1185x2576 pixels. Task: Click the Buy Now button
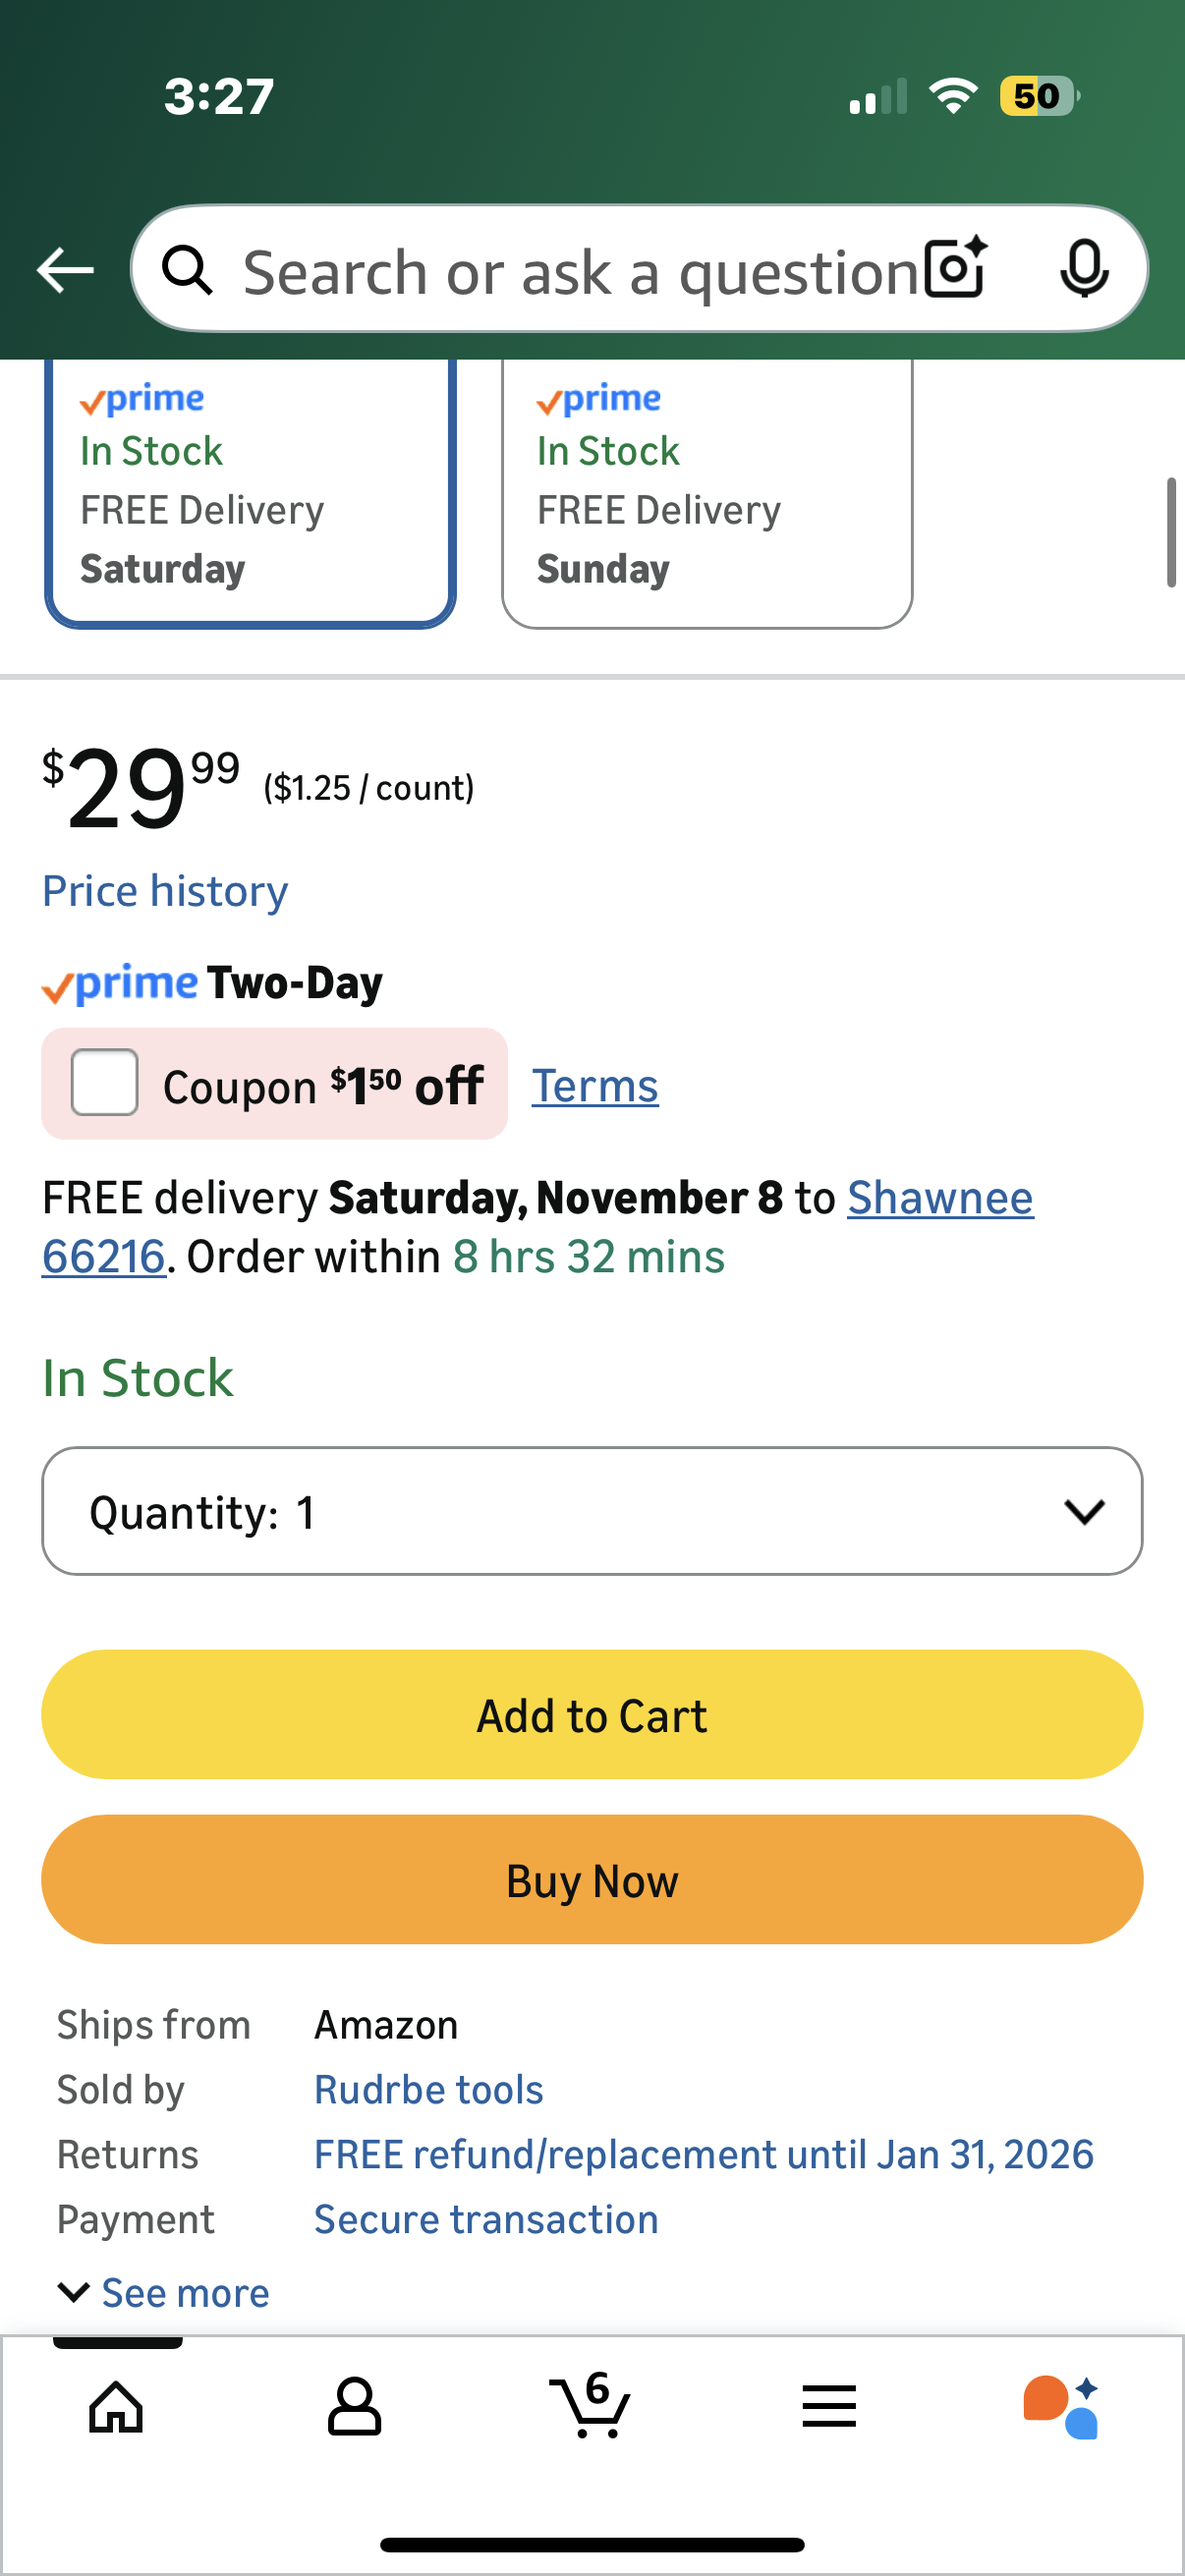[592, 1880]
